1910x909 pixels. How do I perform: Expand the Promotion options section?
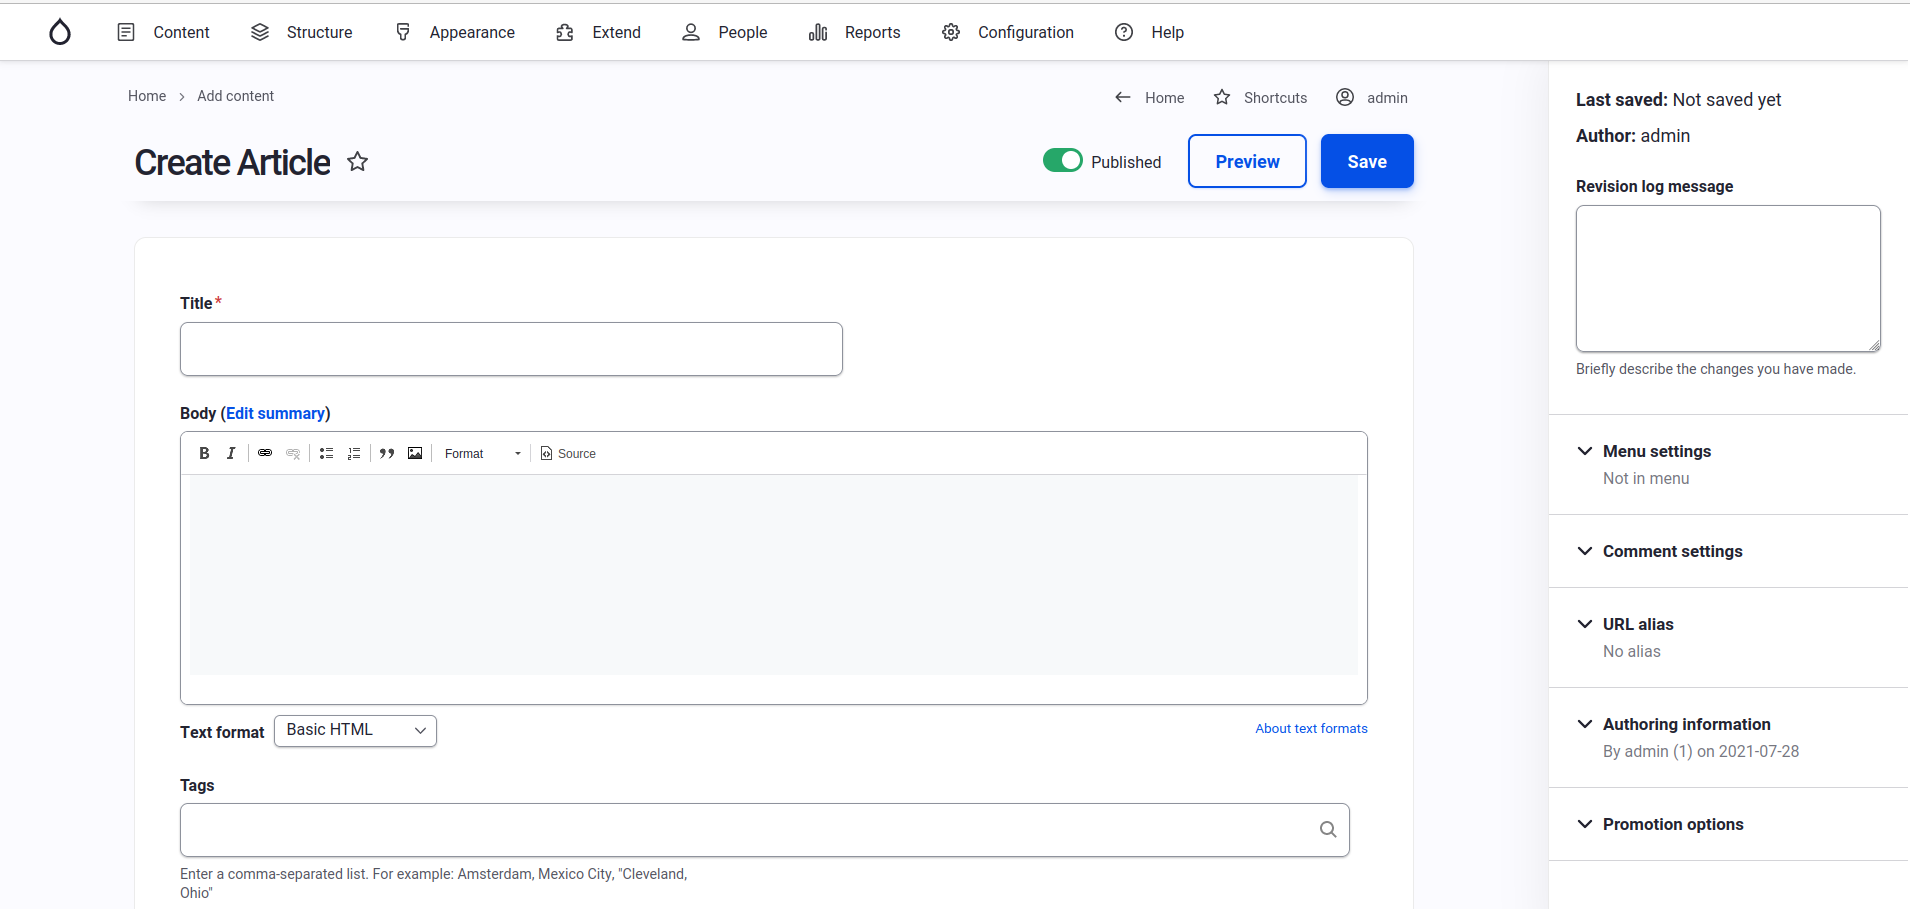(x=1672, y=824)
